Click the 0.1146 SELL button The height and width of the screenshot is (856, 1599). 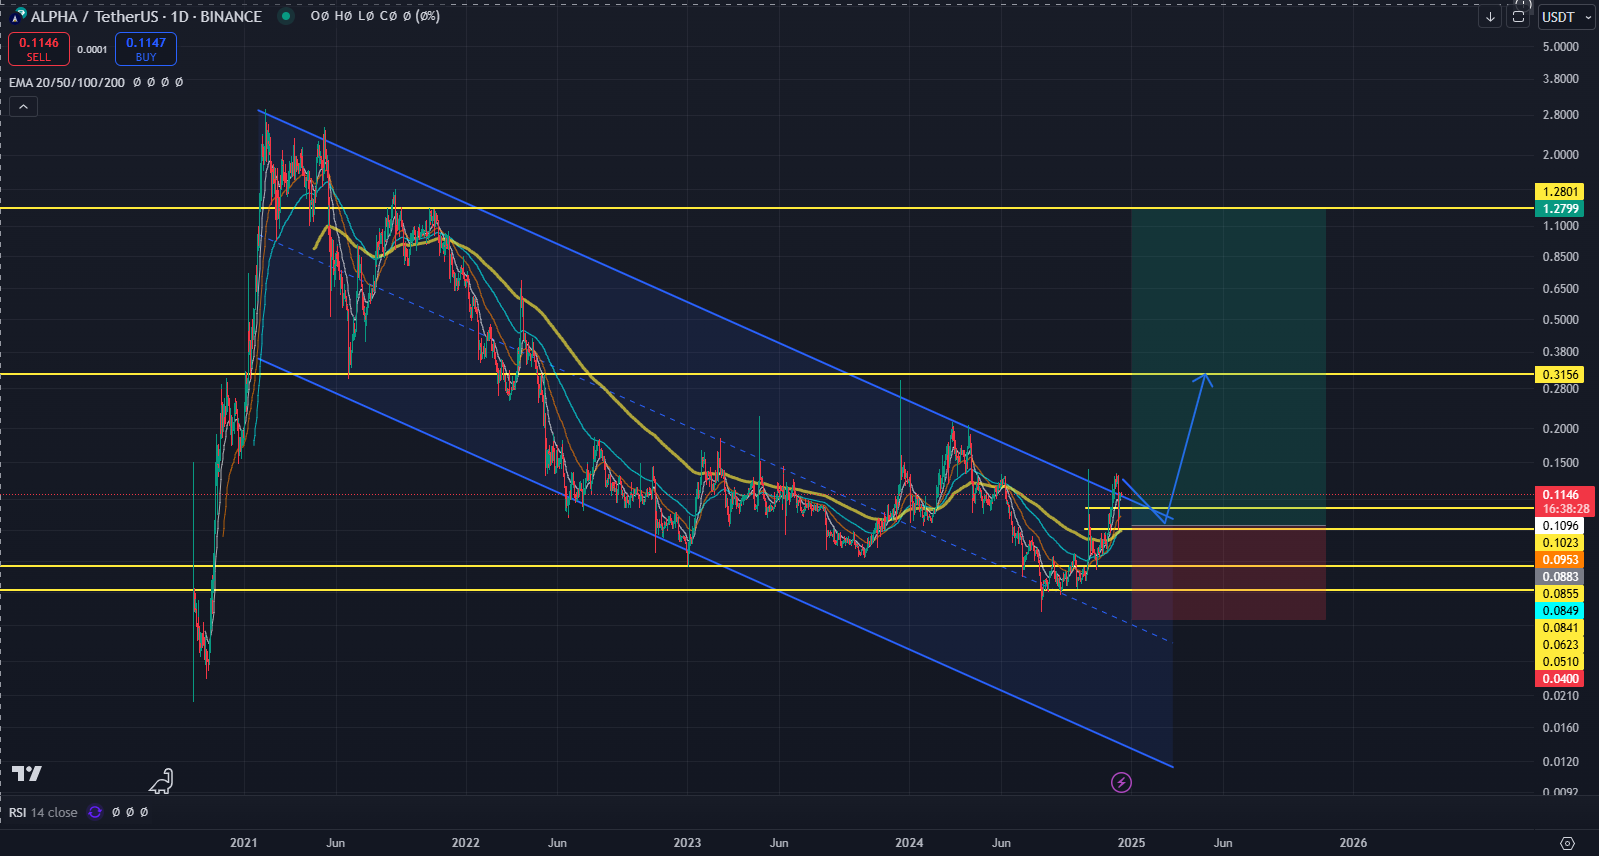click(39, 49)
